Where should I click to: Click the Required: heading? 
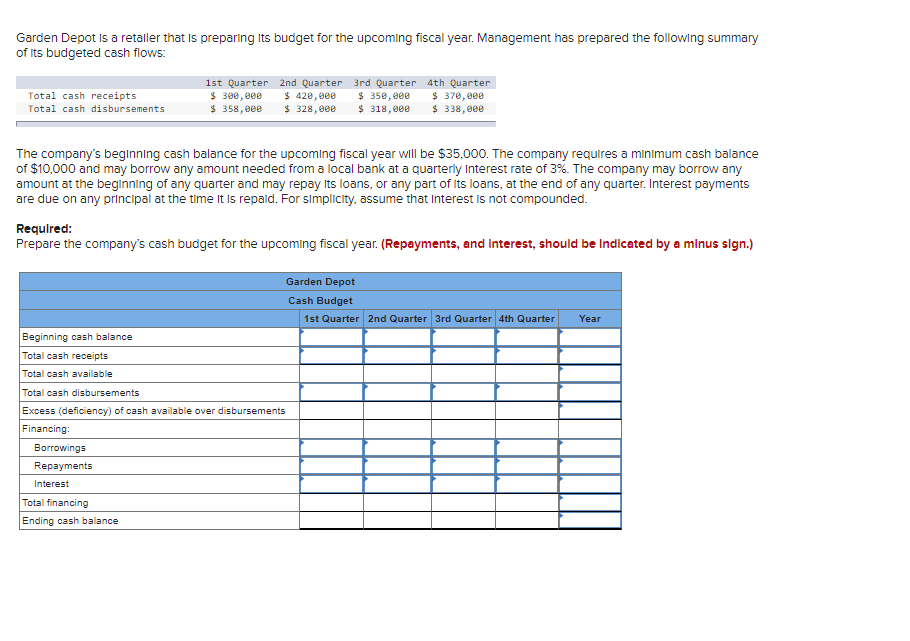coord(44,229)
